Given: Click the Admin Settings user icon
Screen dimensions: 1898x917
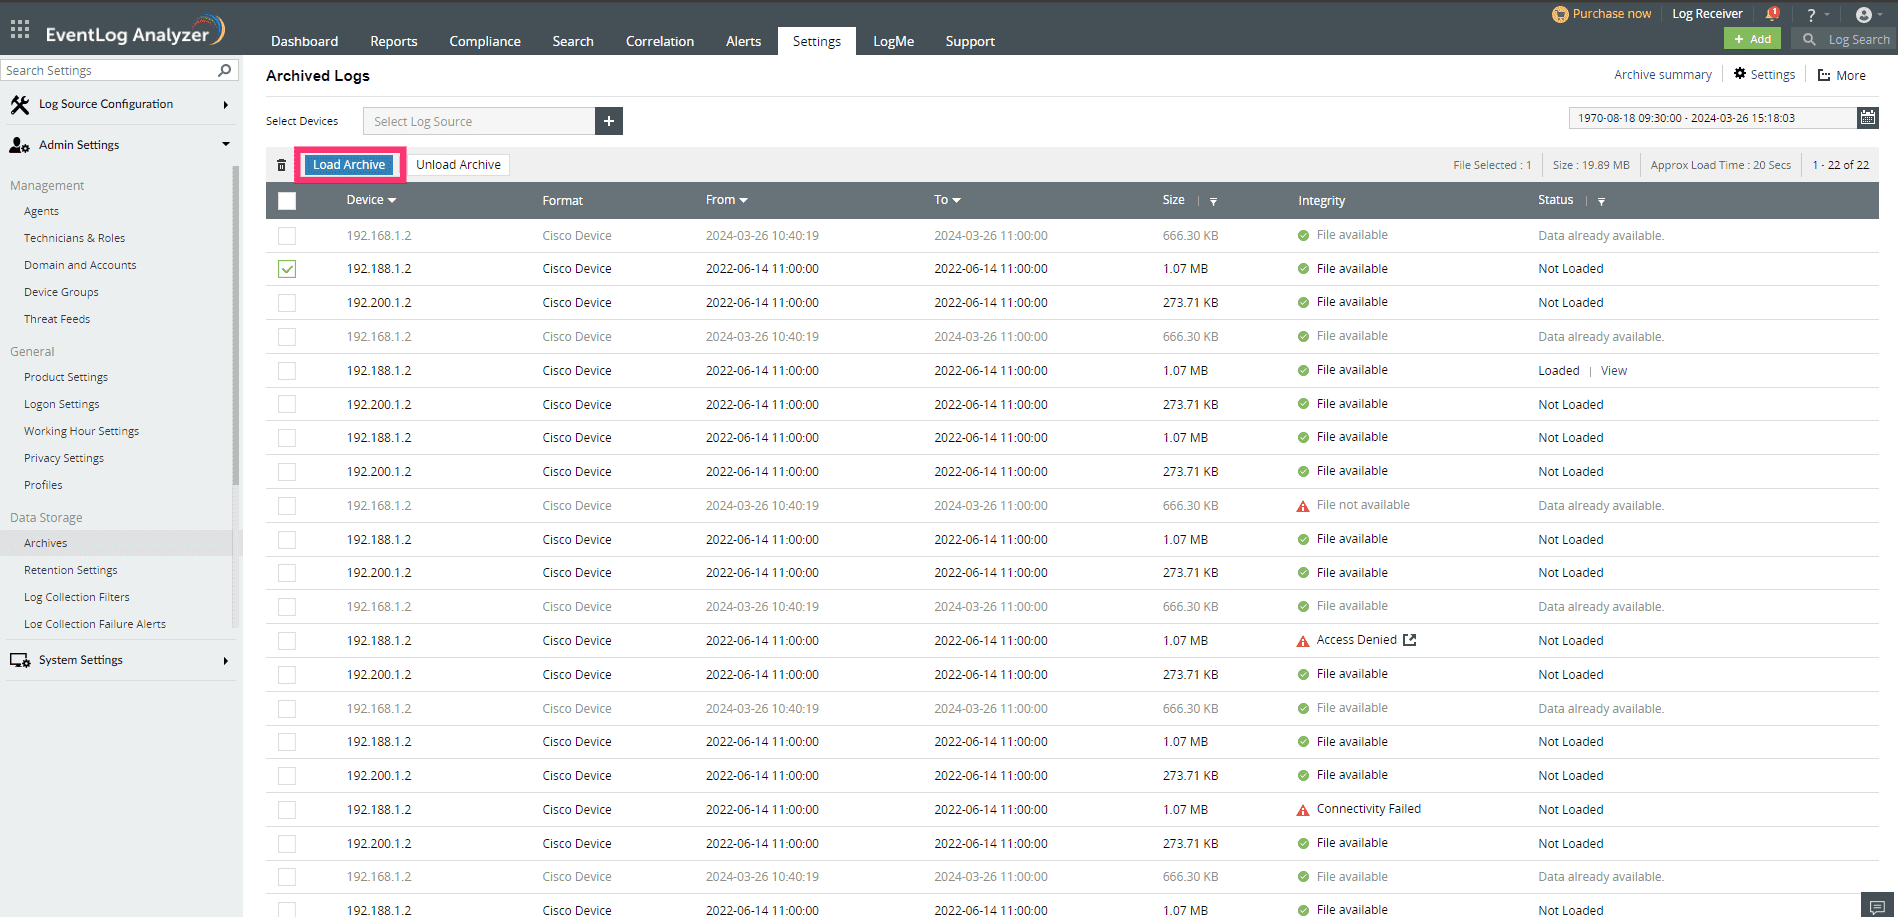Looking at the screenshot, I should click(x=19, y=145).
